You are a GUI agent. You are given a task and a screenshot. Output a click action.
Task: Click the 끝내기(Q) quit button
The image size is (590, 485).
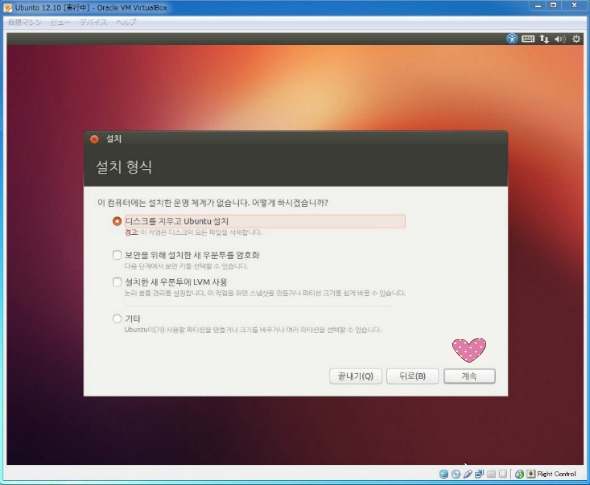coord(356,376)
